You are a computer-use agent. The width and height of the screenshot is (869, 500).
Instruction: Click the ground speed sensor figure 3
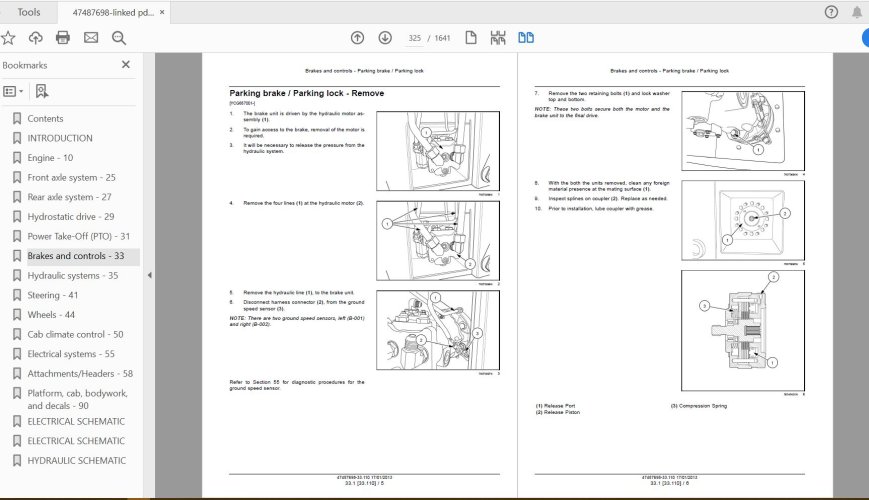click(x=438, y=330)
